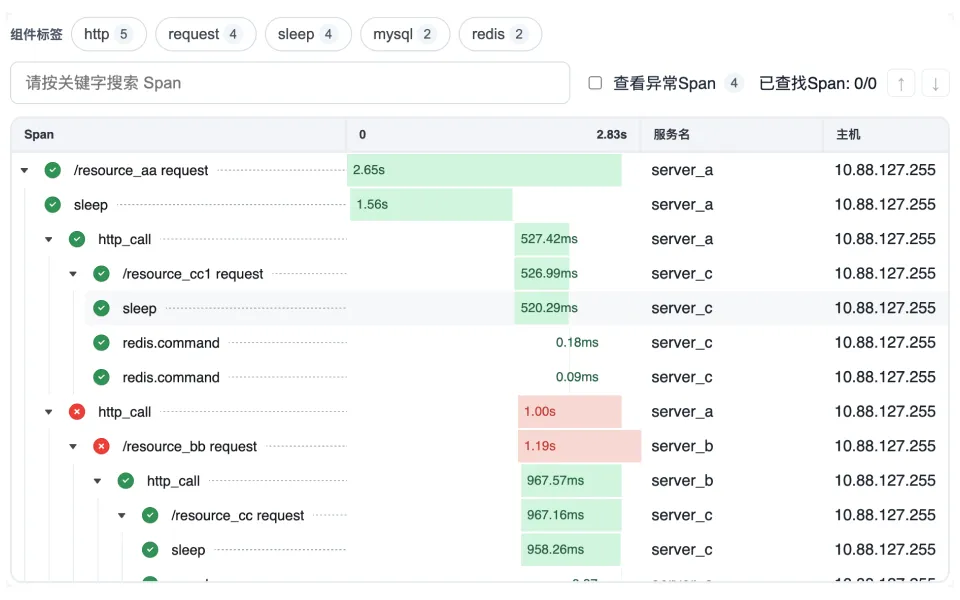Collapse the /resource_cc request span

pos(122,516)
